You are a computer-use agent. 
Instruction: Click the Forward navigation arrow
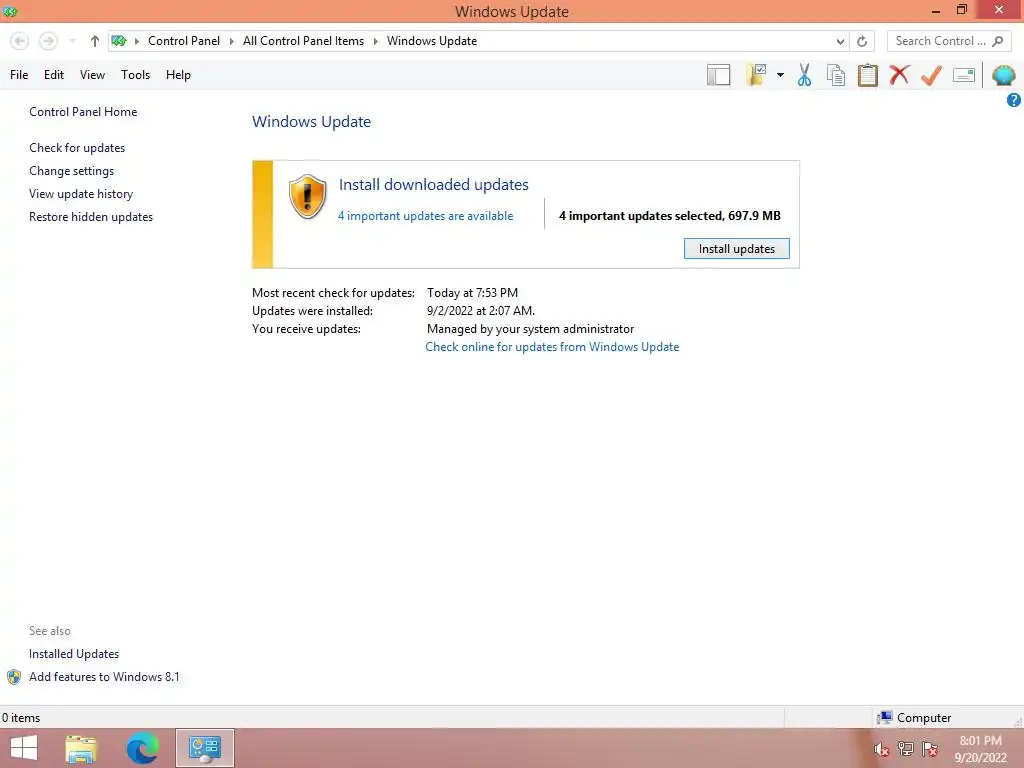(48, 41)
